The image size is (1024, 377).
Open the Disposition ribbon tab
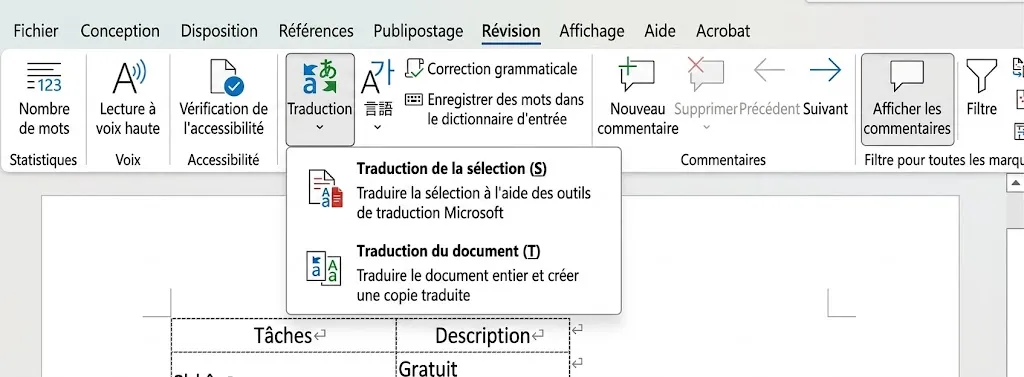click(219, 31)
